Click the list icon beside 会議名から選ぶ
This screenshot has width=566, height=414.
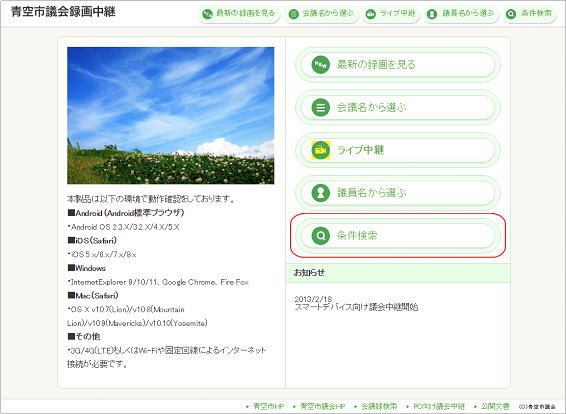click(321, 108)
